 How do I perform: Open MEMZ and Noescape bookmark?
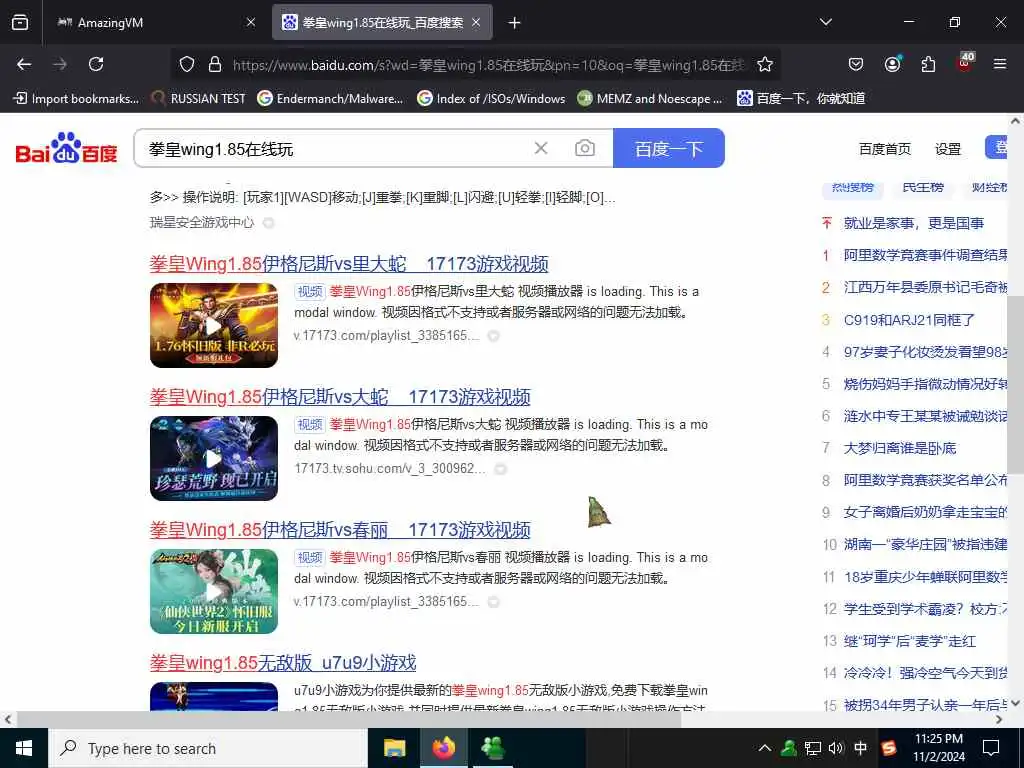650,99
